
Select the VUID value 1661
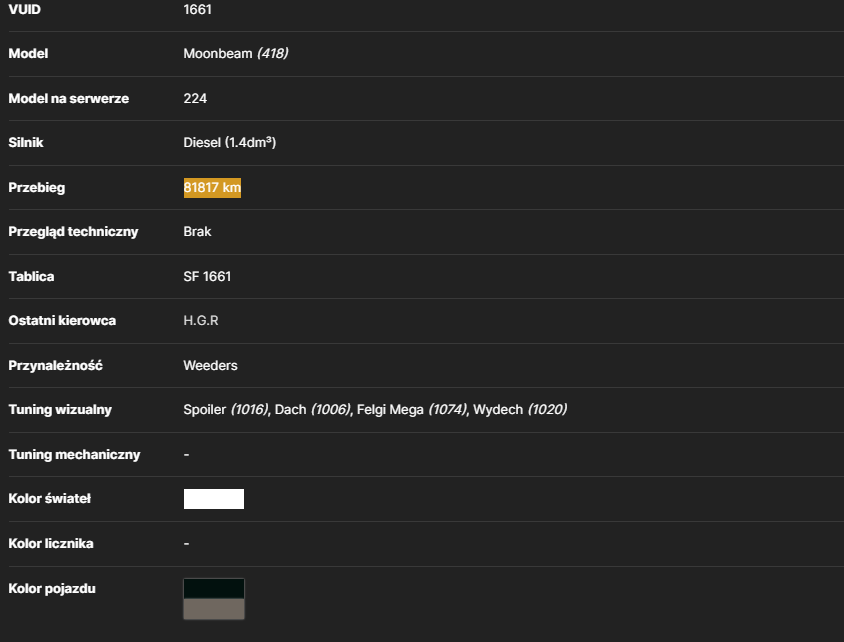tap(198, 10)
